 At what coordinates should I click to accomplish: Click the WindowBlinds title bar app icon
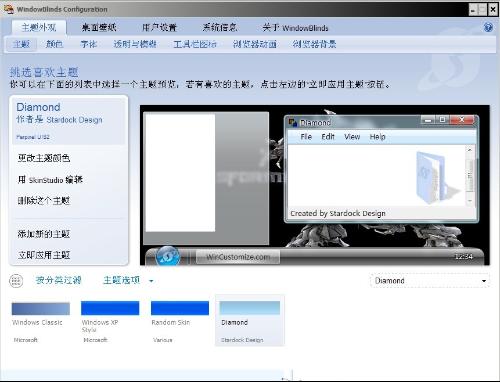(x=8, y=9)
